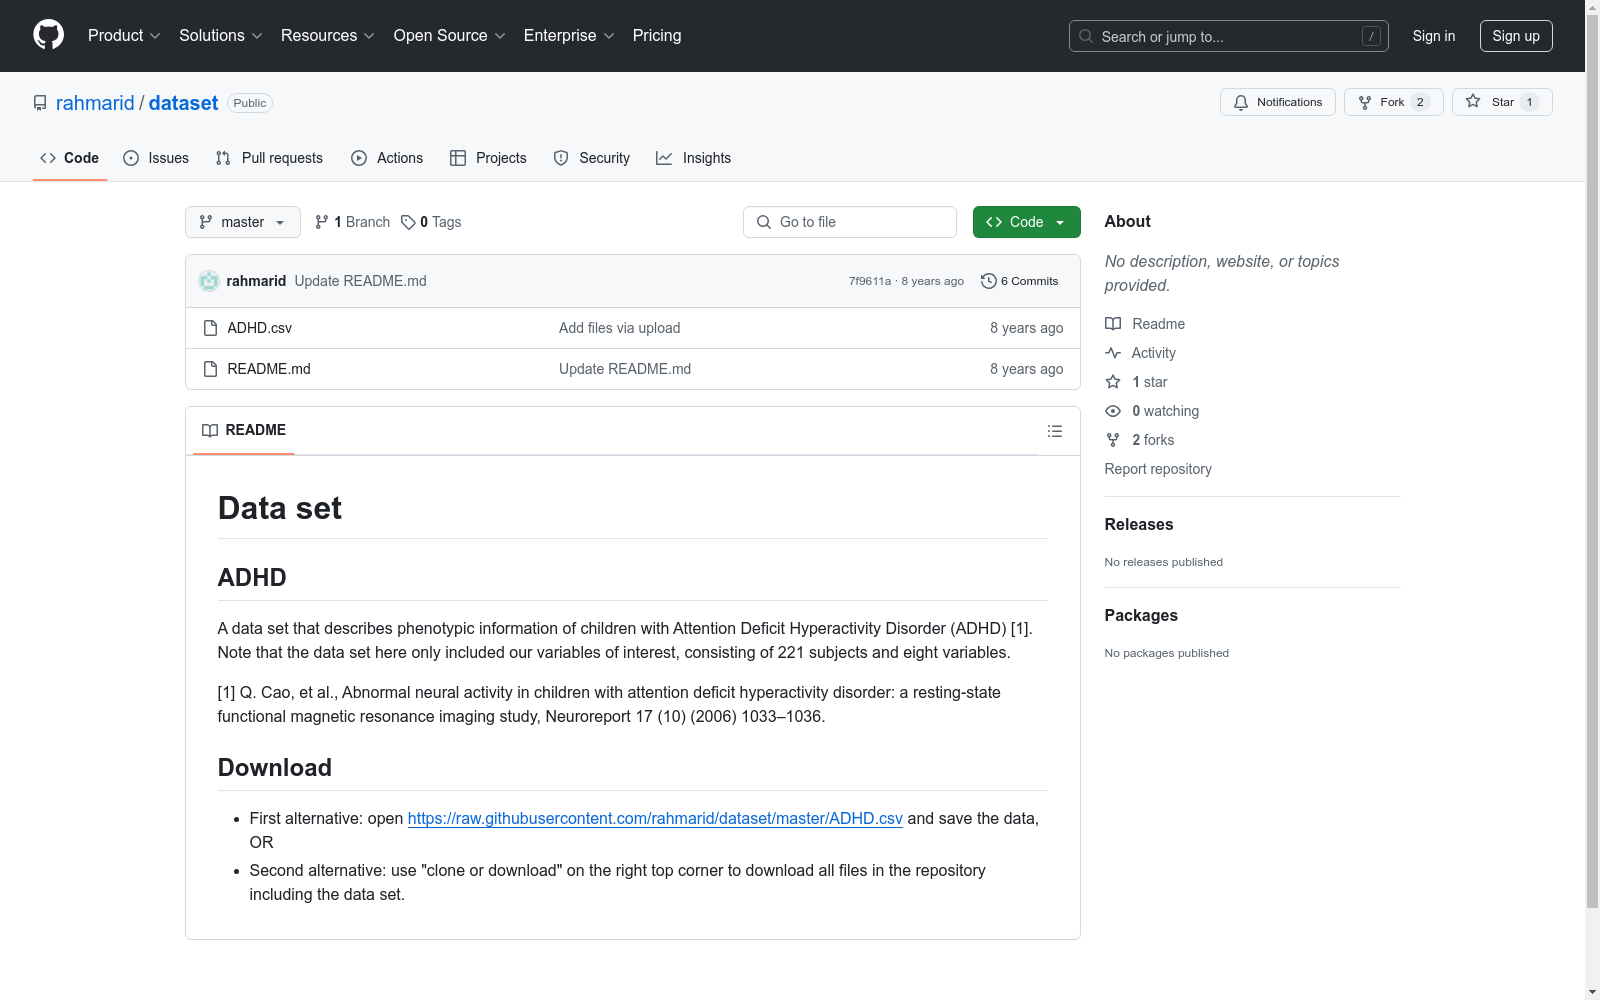Click the tags icon beside 0 Tags
Image resolution: width=1600 pixels, height=1000 pixels.
click(408, 222)
